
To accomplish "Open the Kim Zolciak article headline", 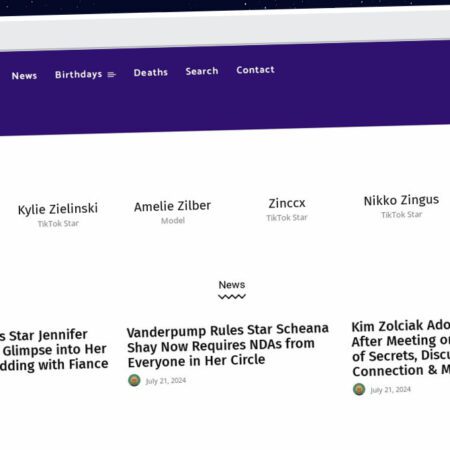I will 401,348.
